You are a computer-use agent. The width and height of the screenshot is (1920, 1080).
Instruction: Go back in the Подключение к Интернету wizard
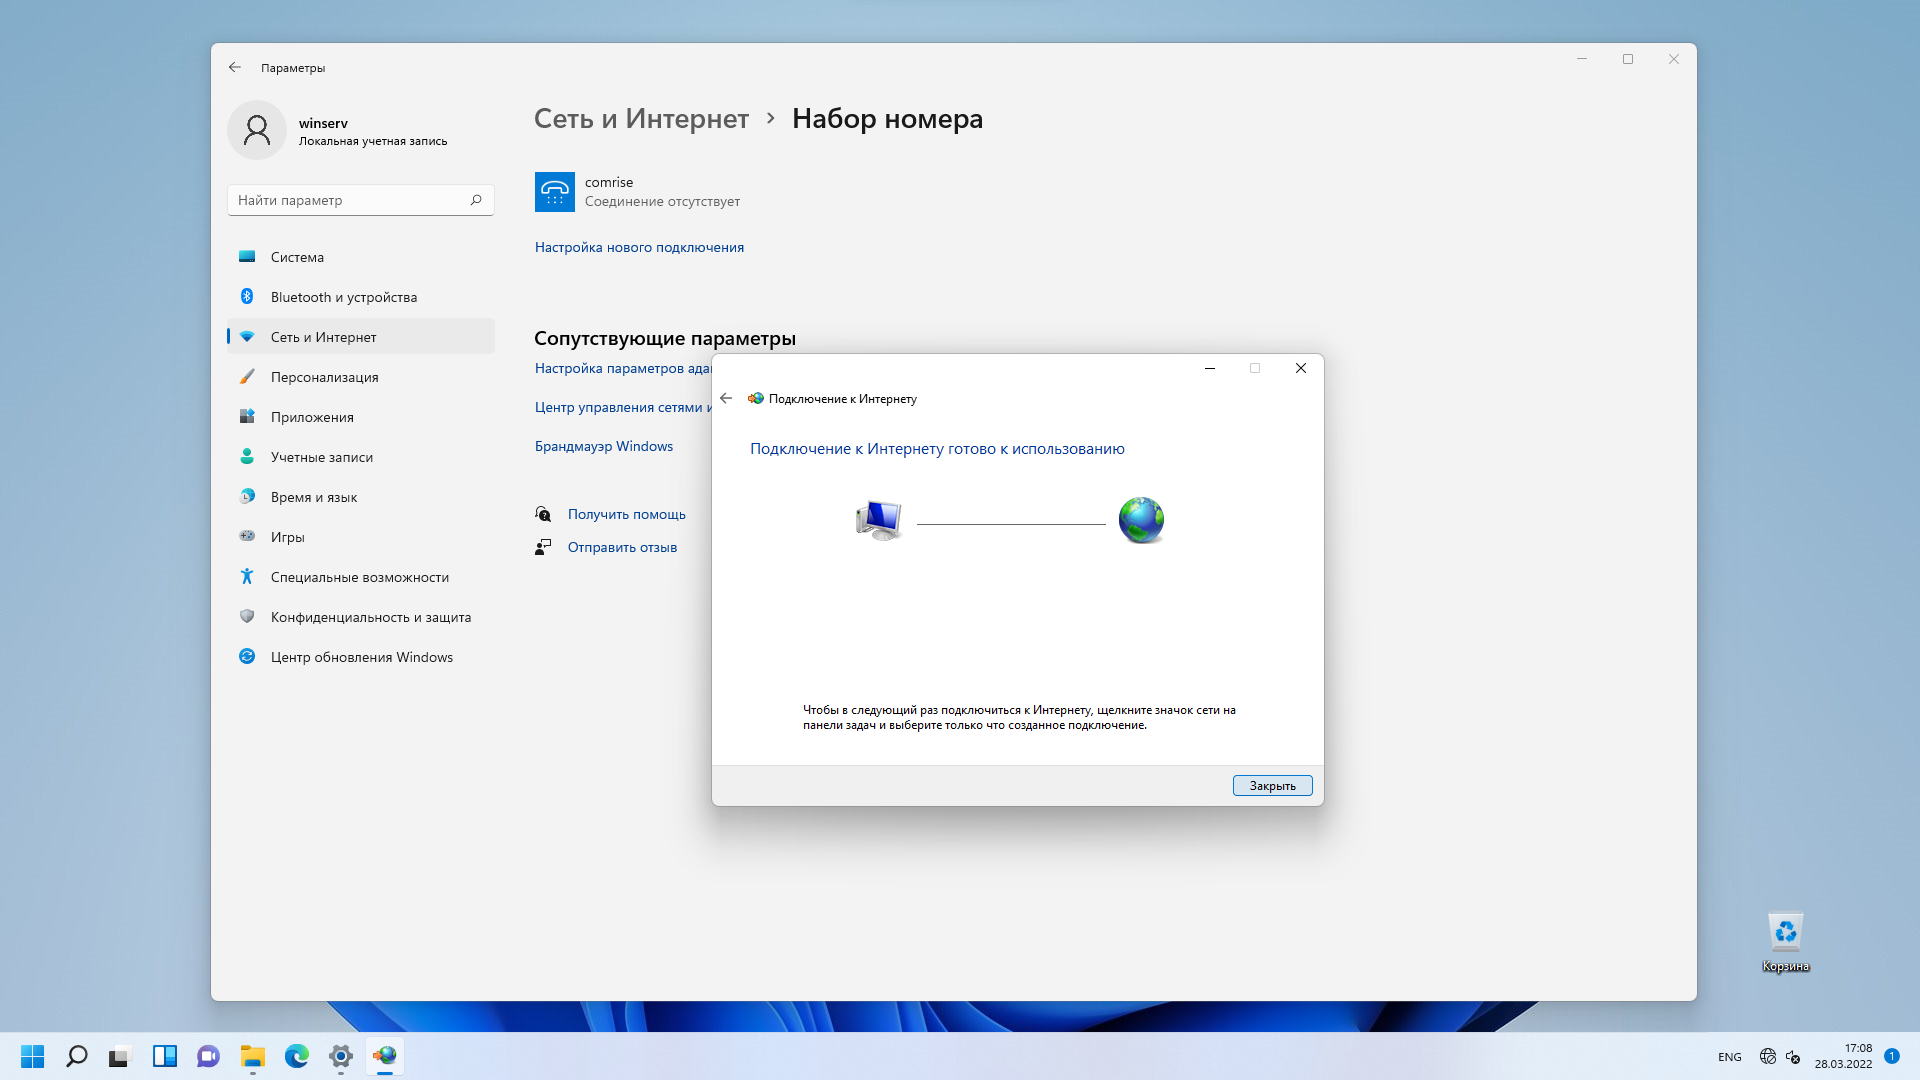[x=726, y=398]
